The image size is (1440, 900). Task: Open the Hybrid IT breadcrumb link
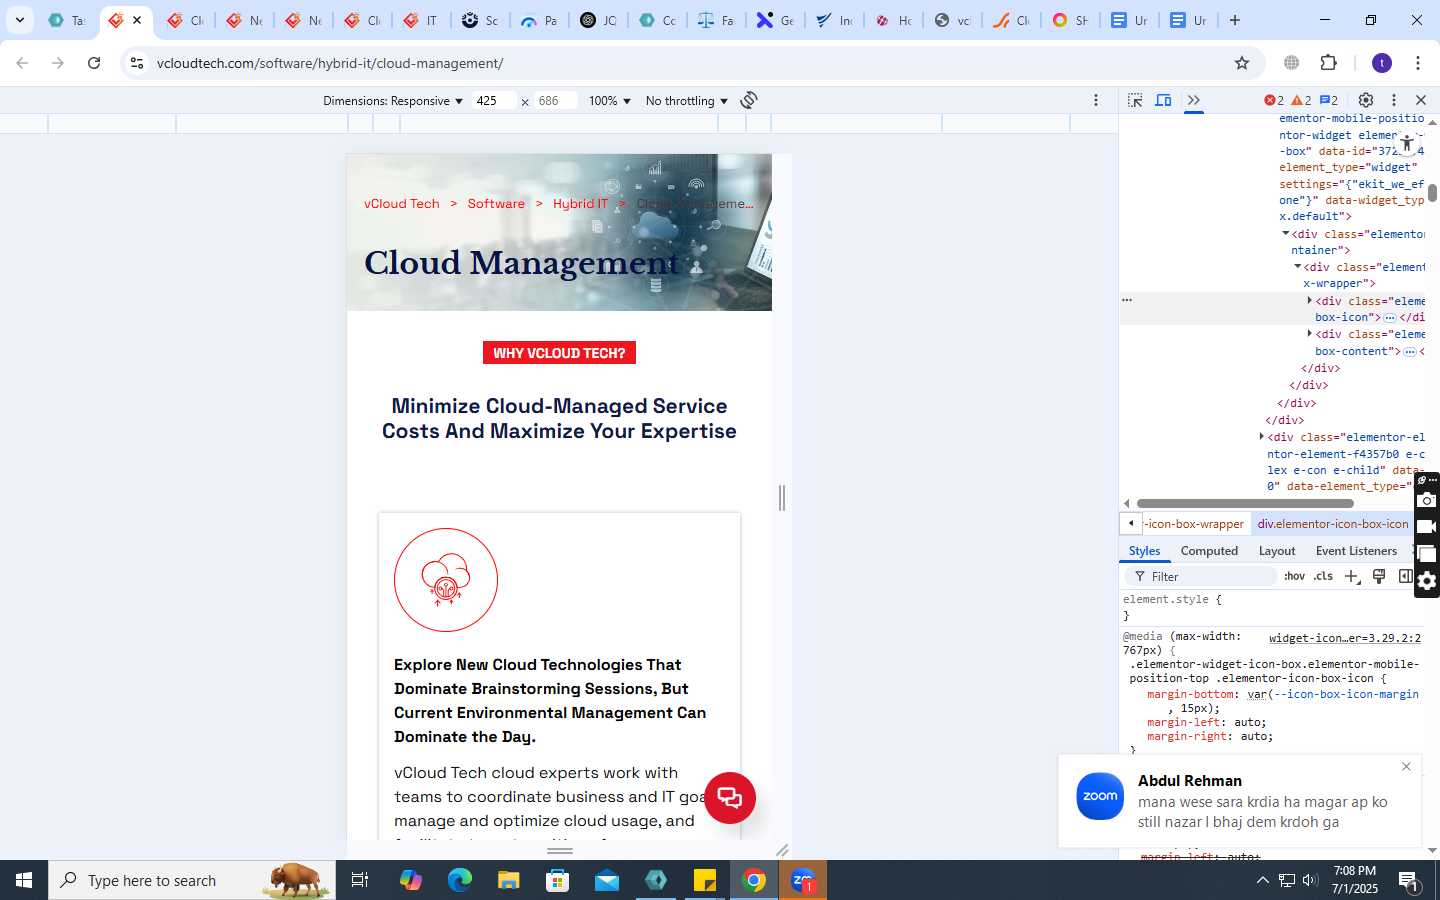point(580,203)
